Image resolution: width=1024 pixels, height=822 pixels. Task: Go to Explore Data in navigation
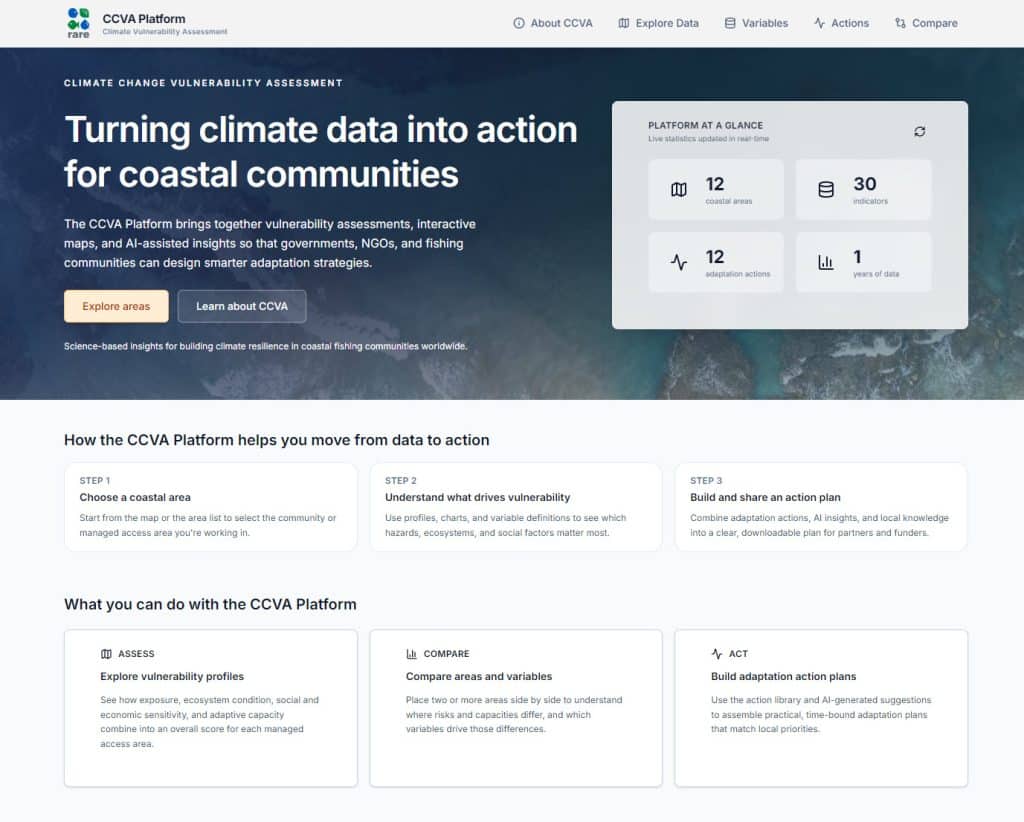pos(658,23)
